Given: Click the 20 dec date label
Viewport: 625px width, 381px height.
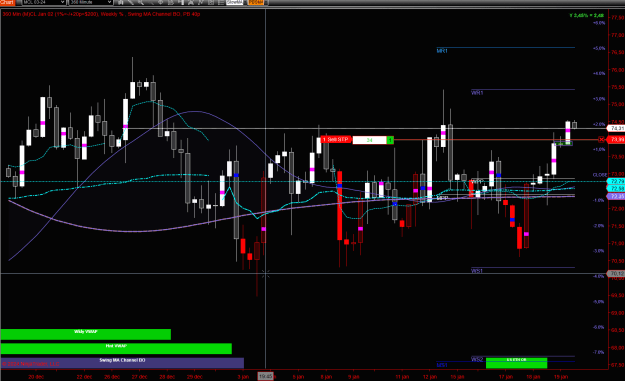Looking at the screenshot, I should [x=36, y=377].
